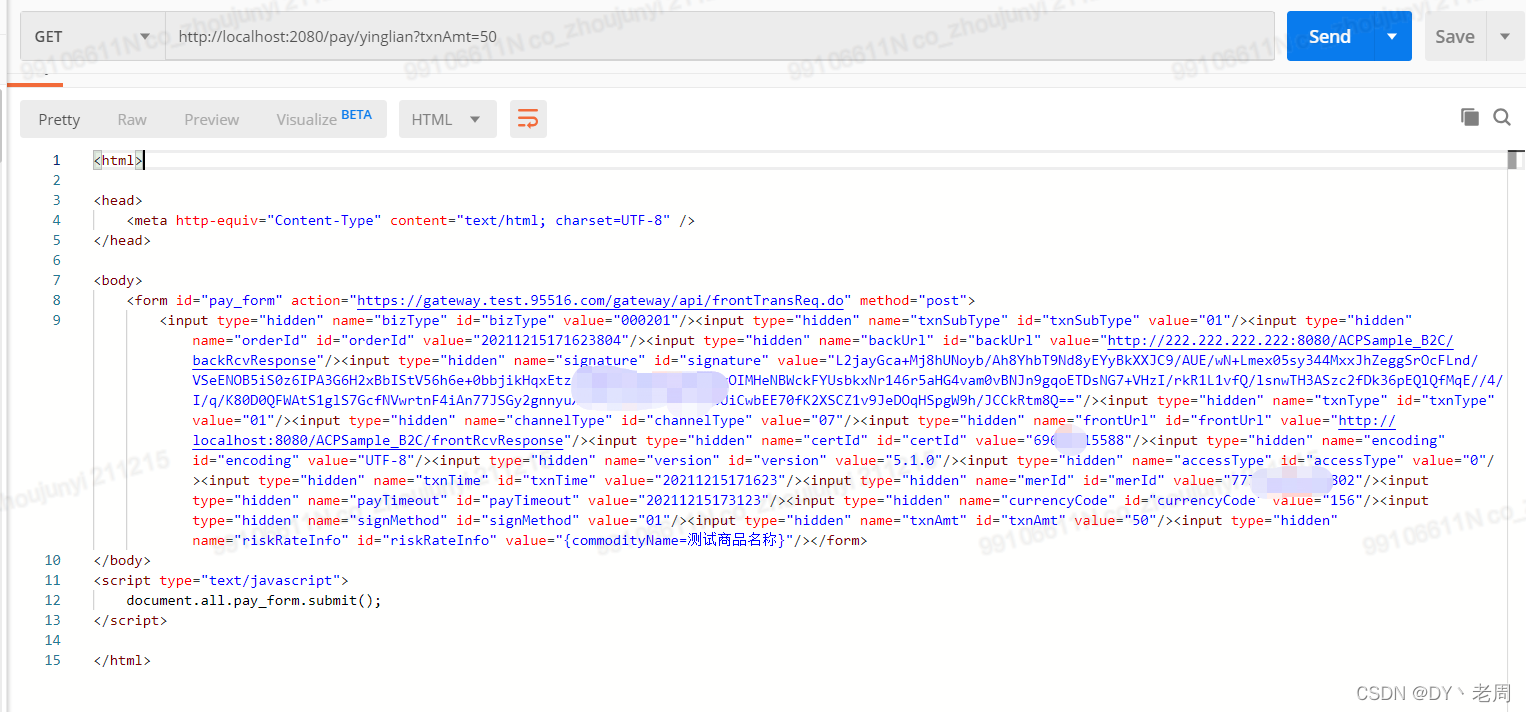1526x712 pixels.
Task: Click the meta Content-Type line
Action: click(410, 220)
